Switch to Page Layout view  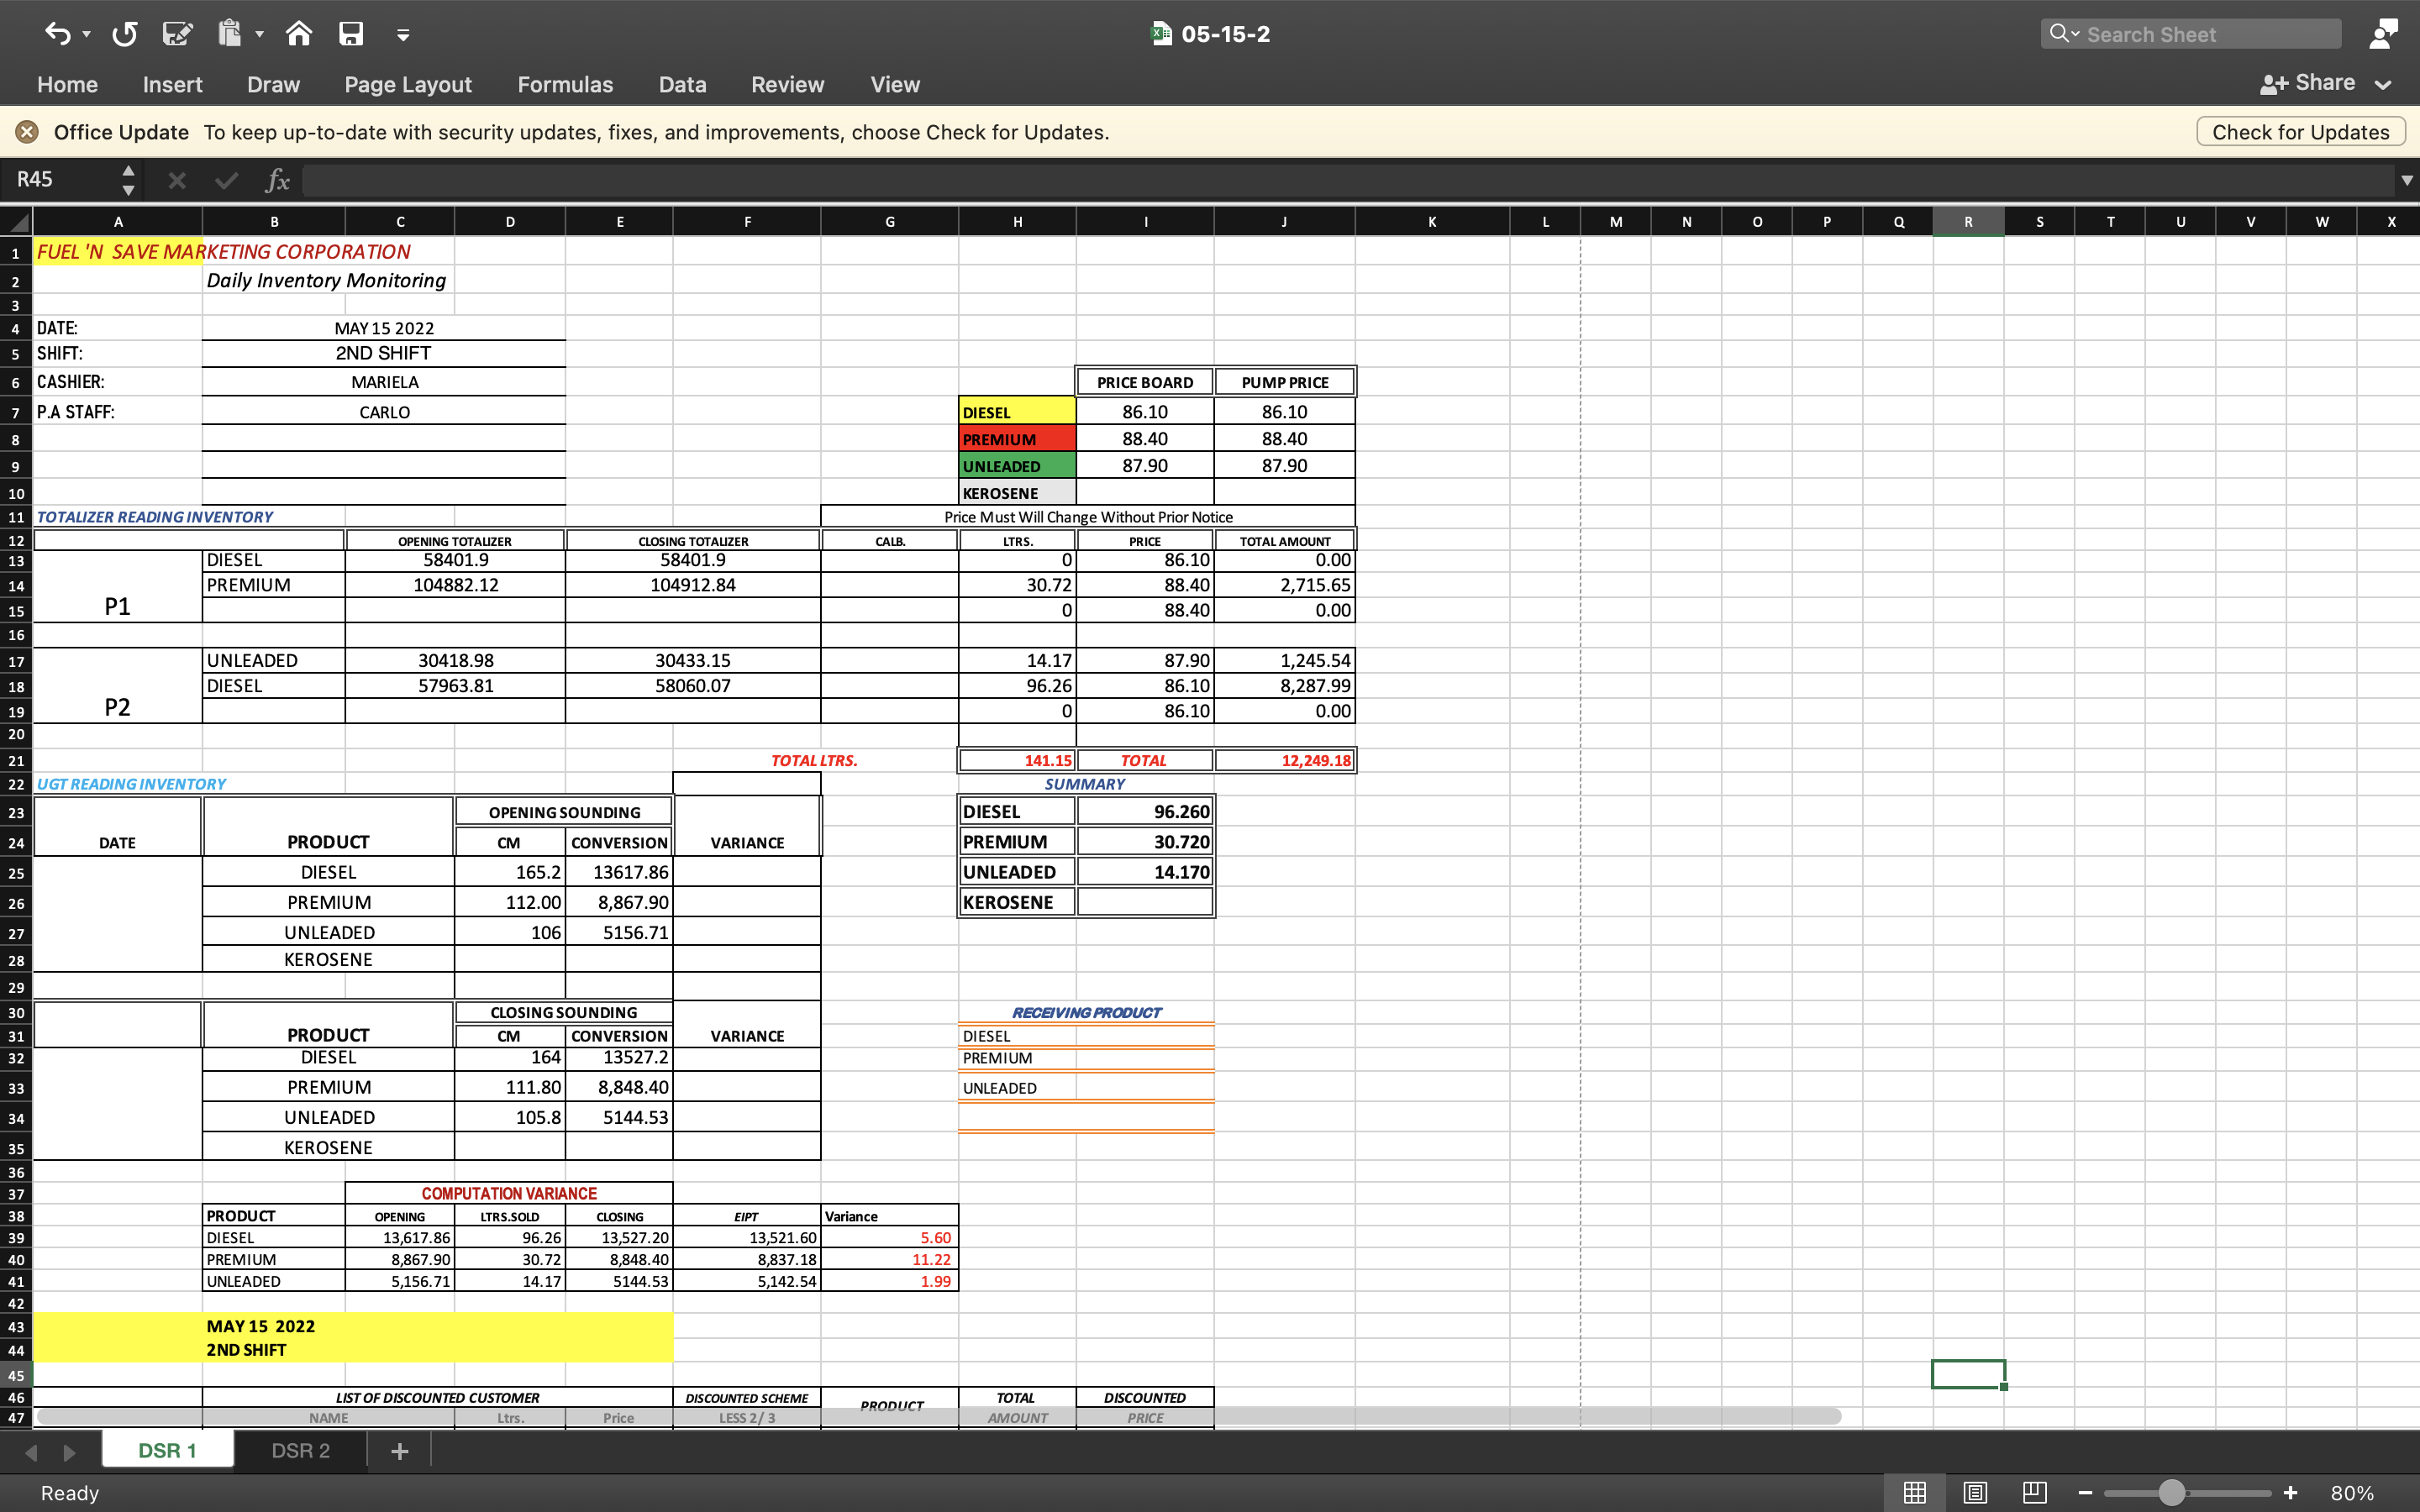(1974, 1492)
